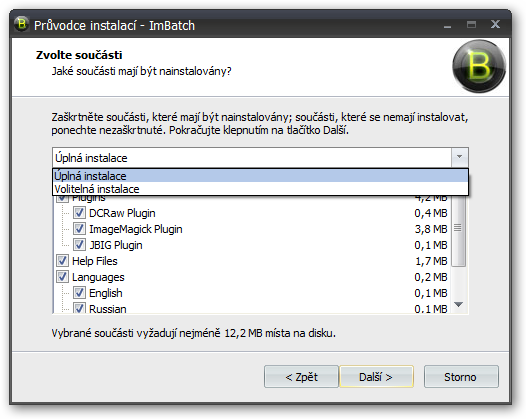Select the ImageMagick Plugin label
The width and height of the screenshot is (526, 419).
(136, 229)
